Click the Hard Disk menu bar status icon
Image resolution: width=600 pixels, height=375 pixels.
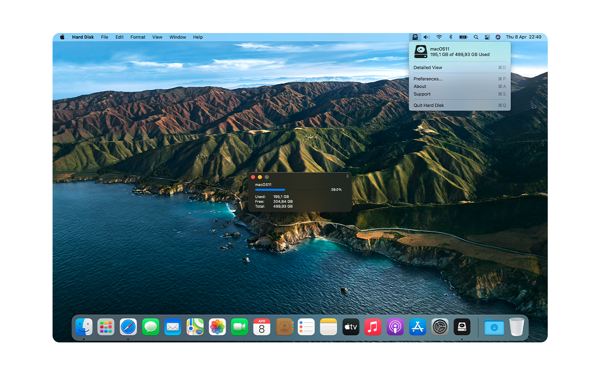pyautogui.click(x=415, y=37)
